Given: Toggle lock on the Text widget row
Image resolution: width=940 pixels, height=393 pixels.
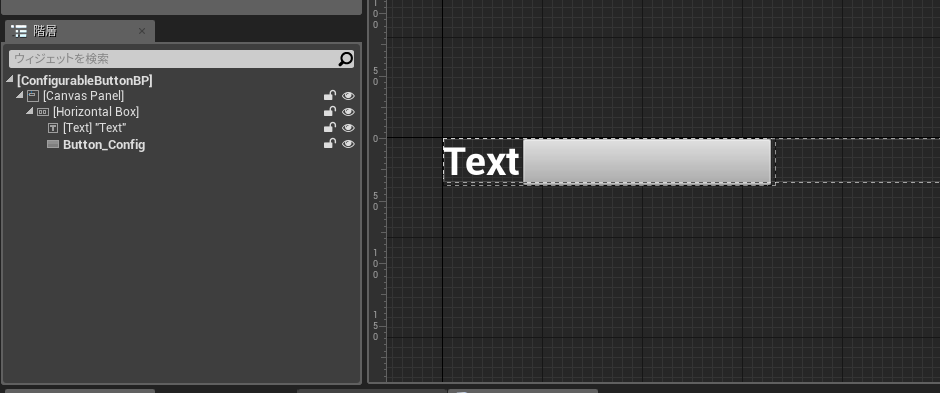Looking at the screenshot, I should 330,128.
